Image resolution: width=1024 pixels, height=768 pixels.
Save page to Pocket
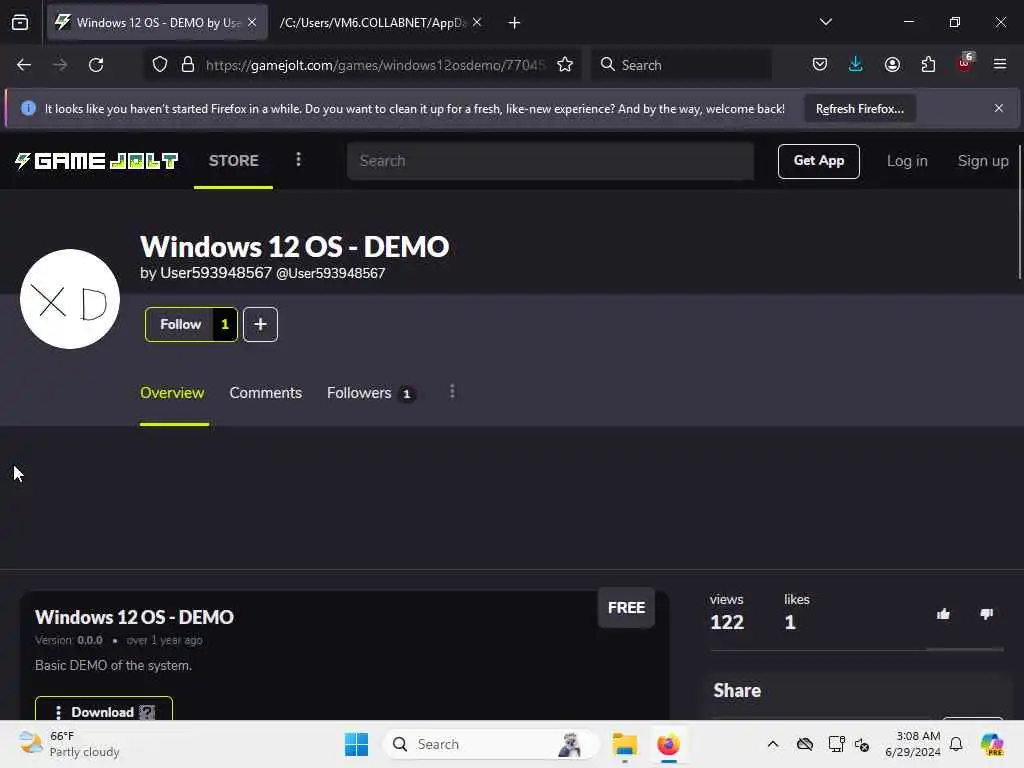(820, 65)
